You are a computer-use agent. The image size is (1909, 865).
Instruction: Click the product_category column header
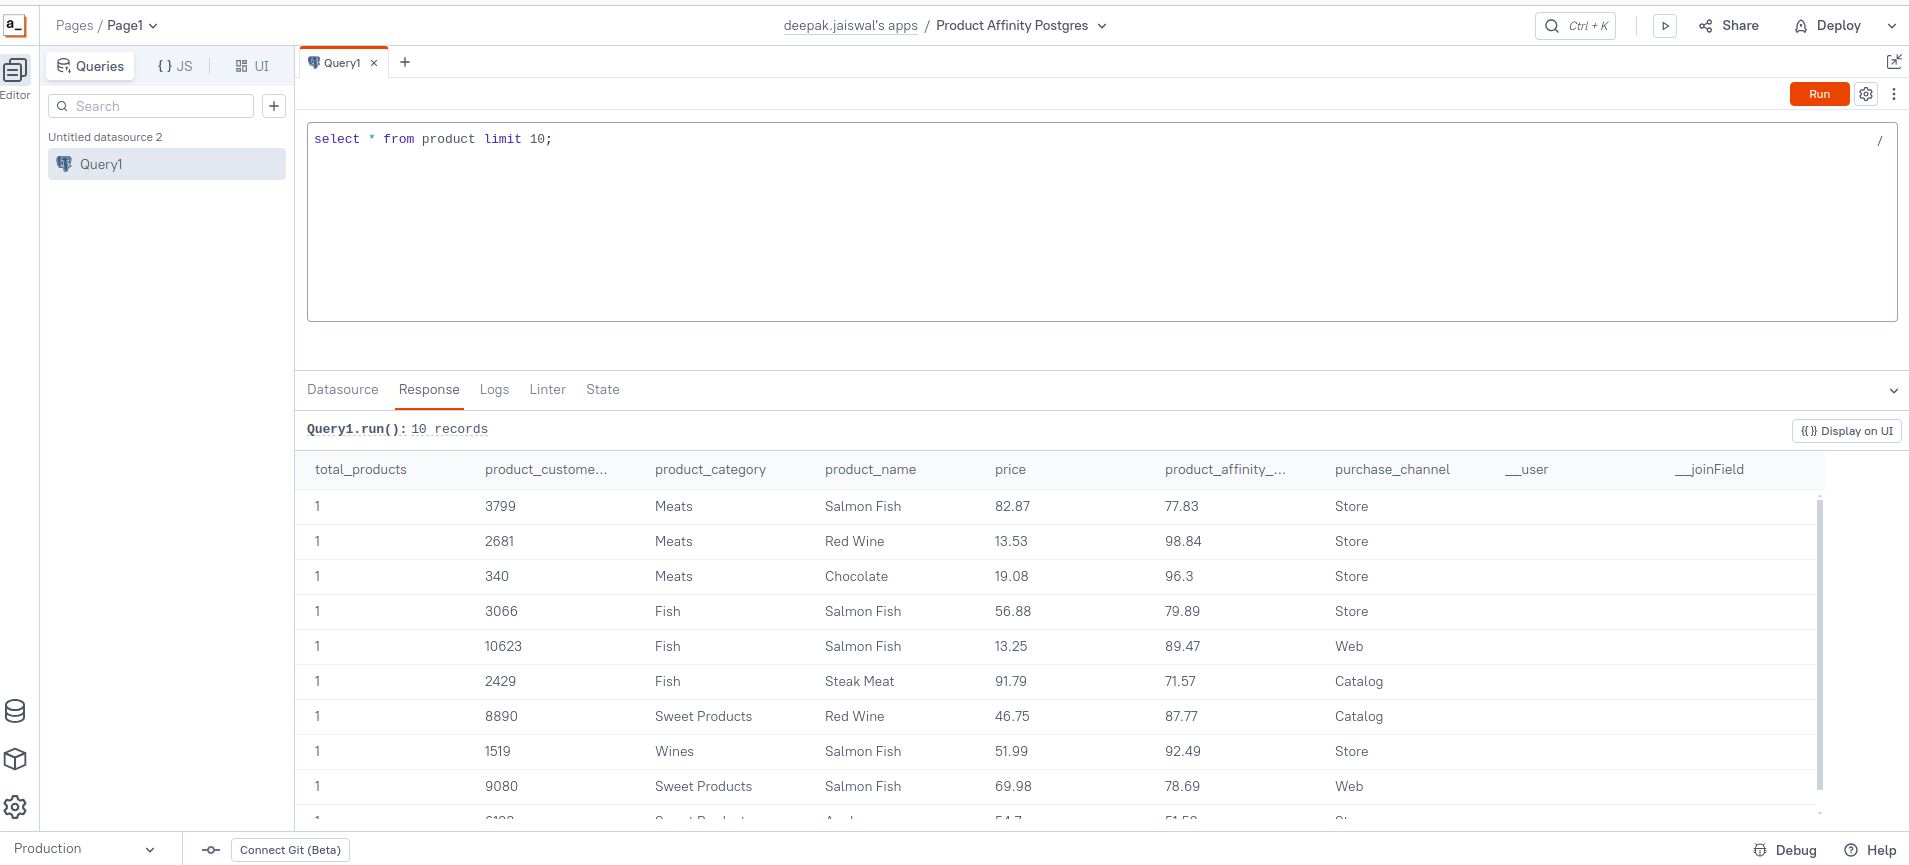(x=710, y=470)
